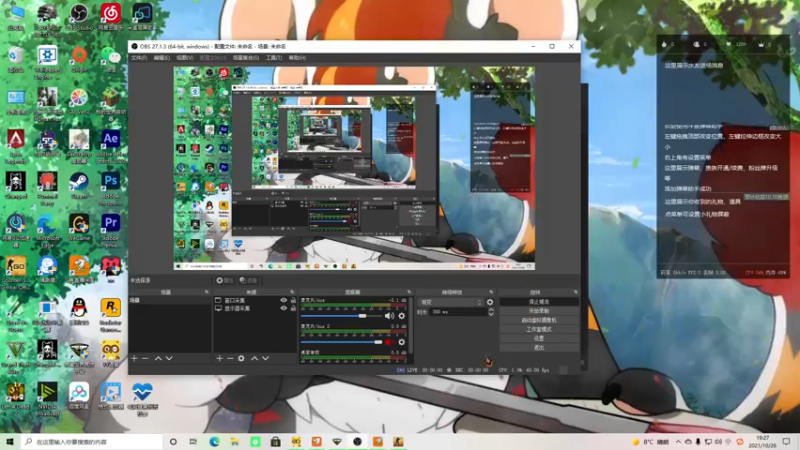Screen dimensions: 800x450
Task: Open the scene transition type dropdown
Action: click(x=451, y=302)
